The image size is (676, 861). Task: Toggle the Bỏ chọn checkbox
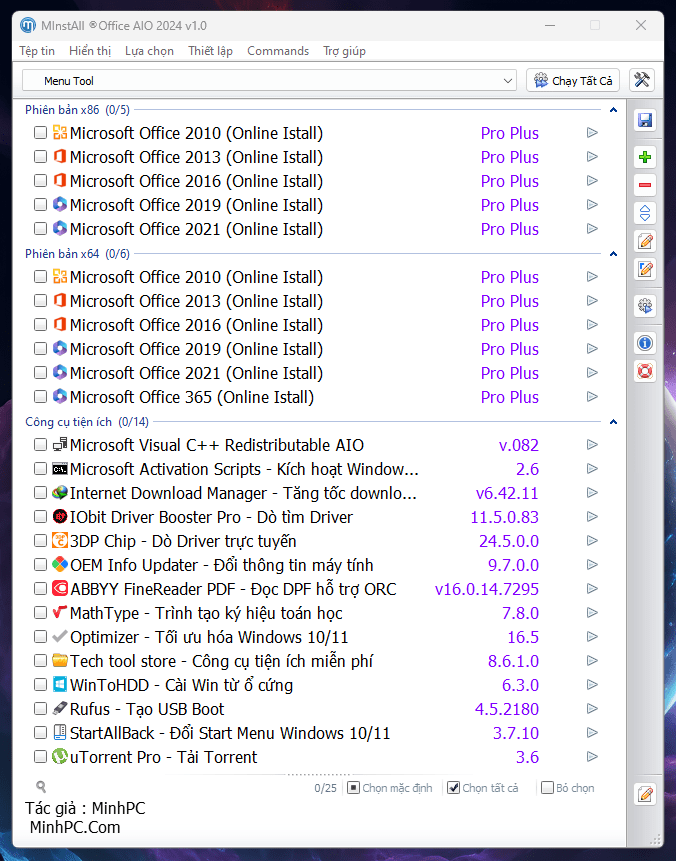(x=547, y=788)
